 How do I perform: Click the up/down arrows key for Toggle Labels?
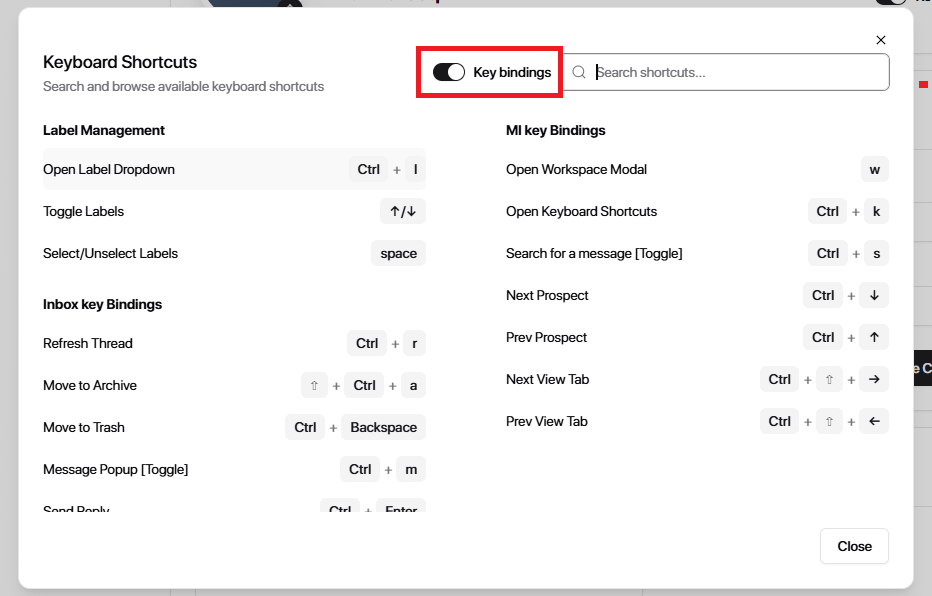[403, 211]
